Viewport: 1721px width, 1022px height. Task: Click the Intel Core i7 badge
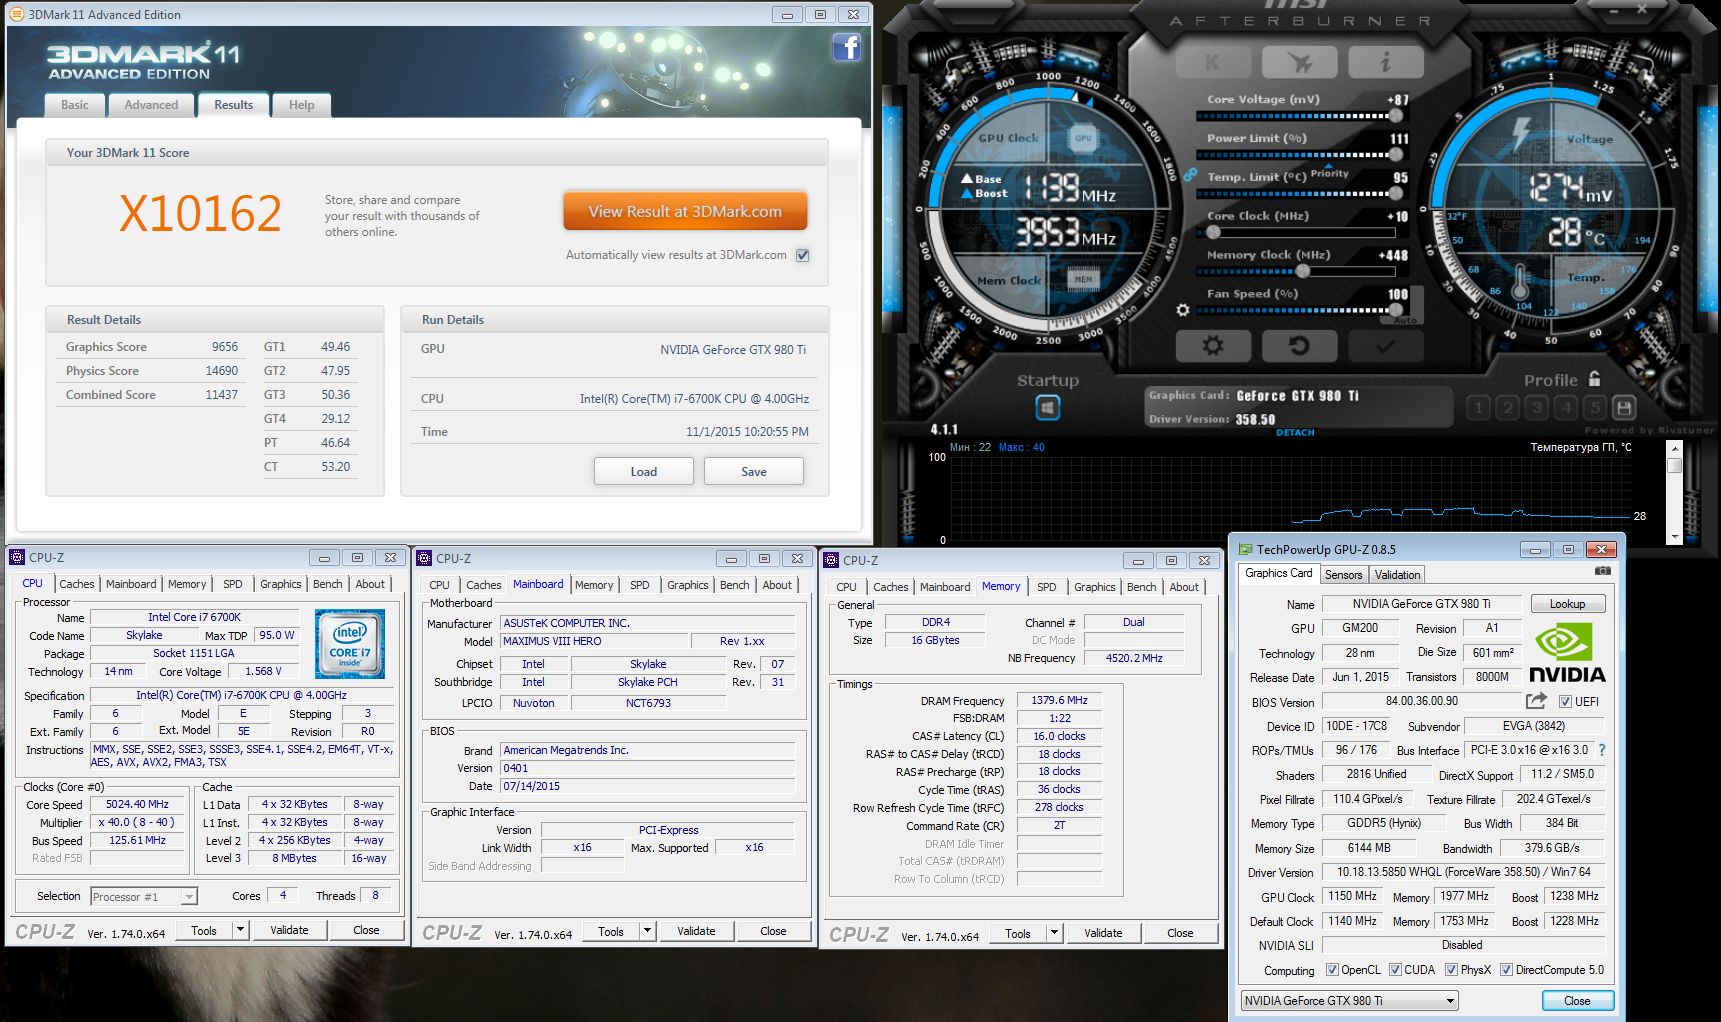[x=349, y=644]
